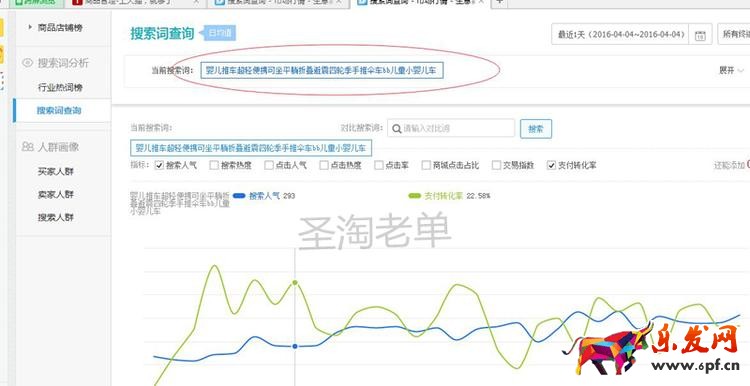Image resolution: width=750 pixels, height=386 pixels.
Task: Click the 日均值 tag next to title
Action: 220,33
